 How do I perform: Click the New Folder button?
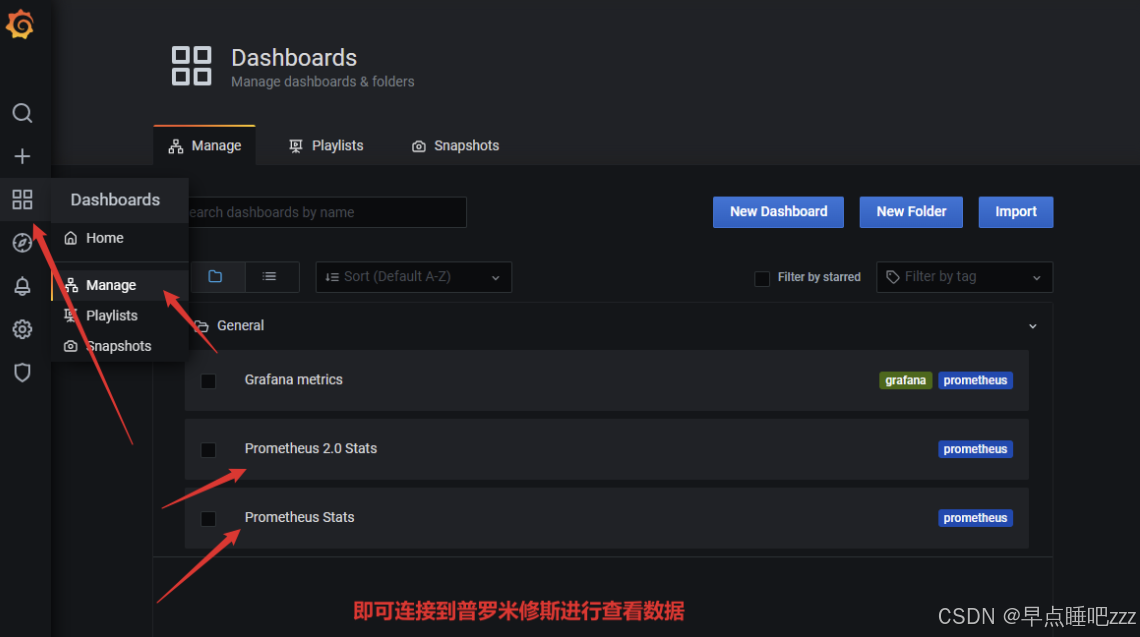(x=911, y=212)
